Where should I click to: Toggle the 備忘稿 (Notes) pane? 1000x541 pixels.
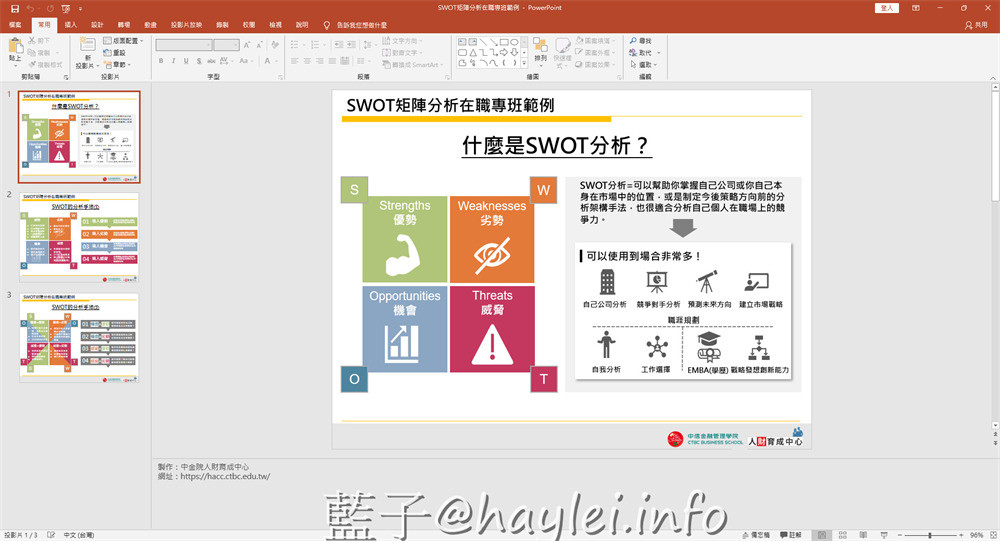pos(756,535)
